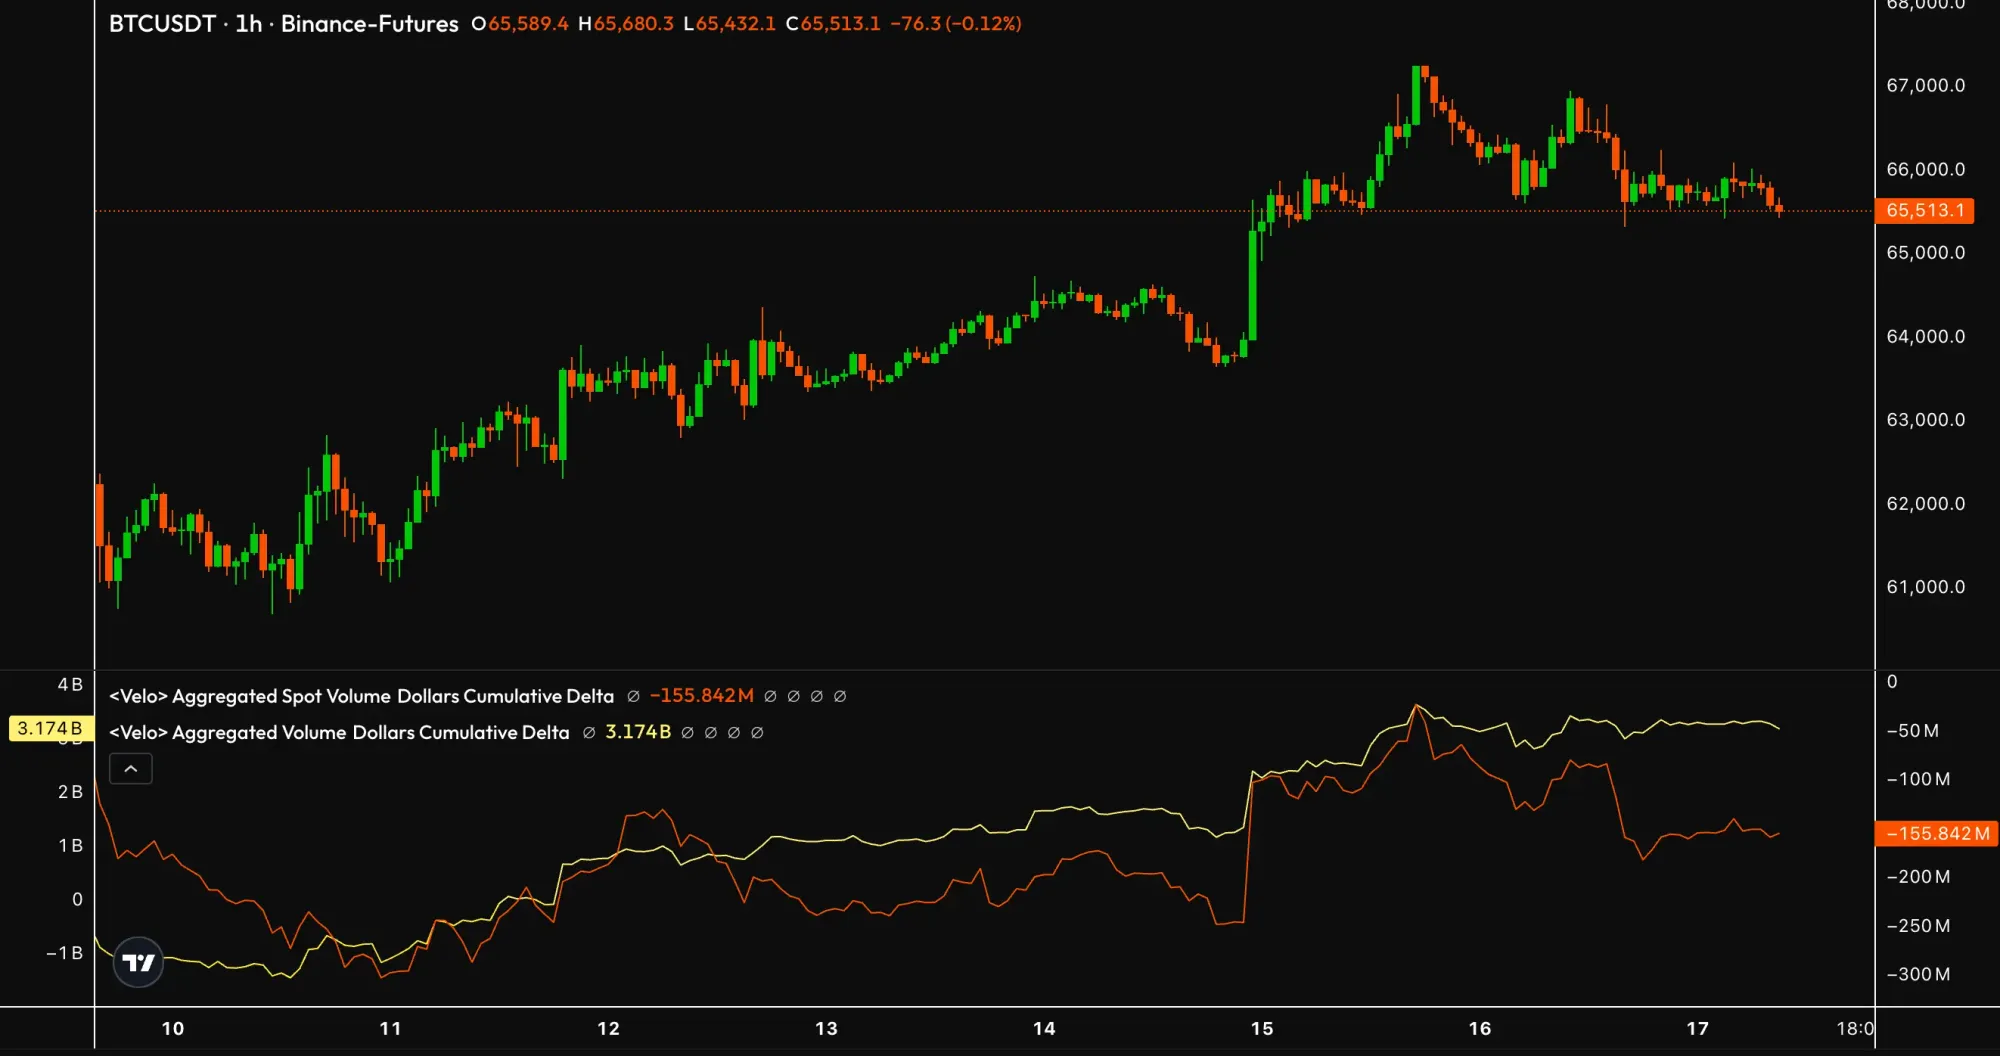Click the 62,000.0 price axis label
This screenshot has height=1056, width=2000.
tap(1926, 504)
